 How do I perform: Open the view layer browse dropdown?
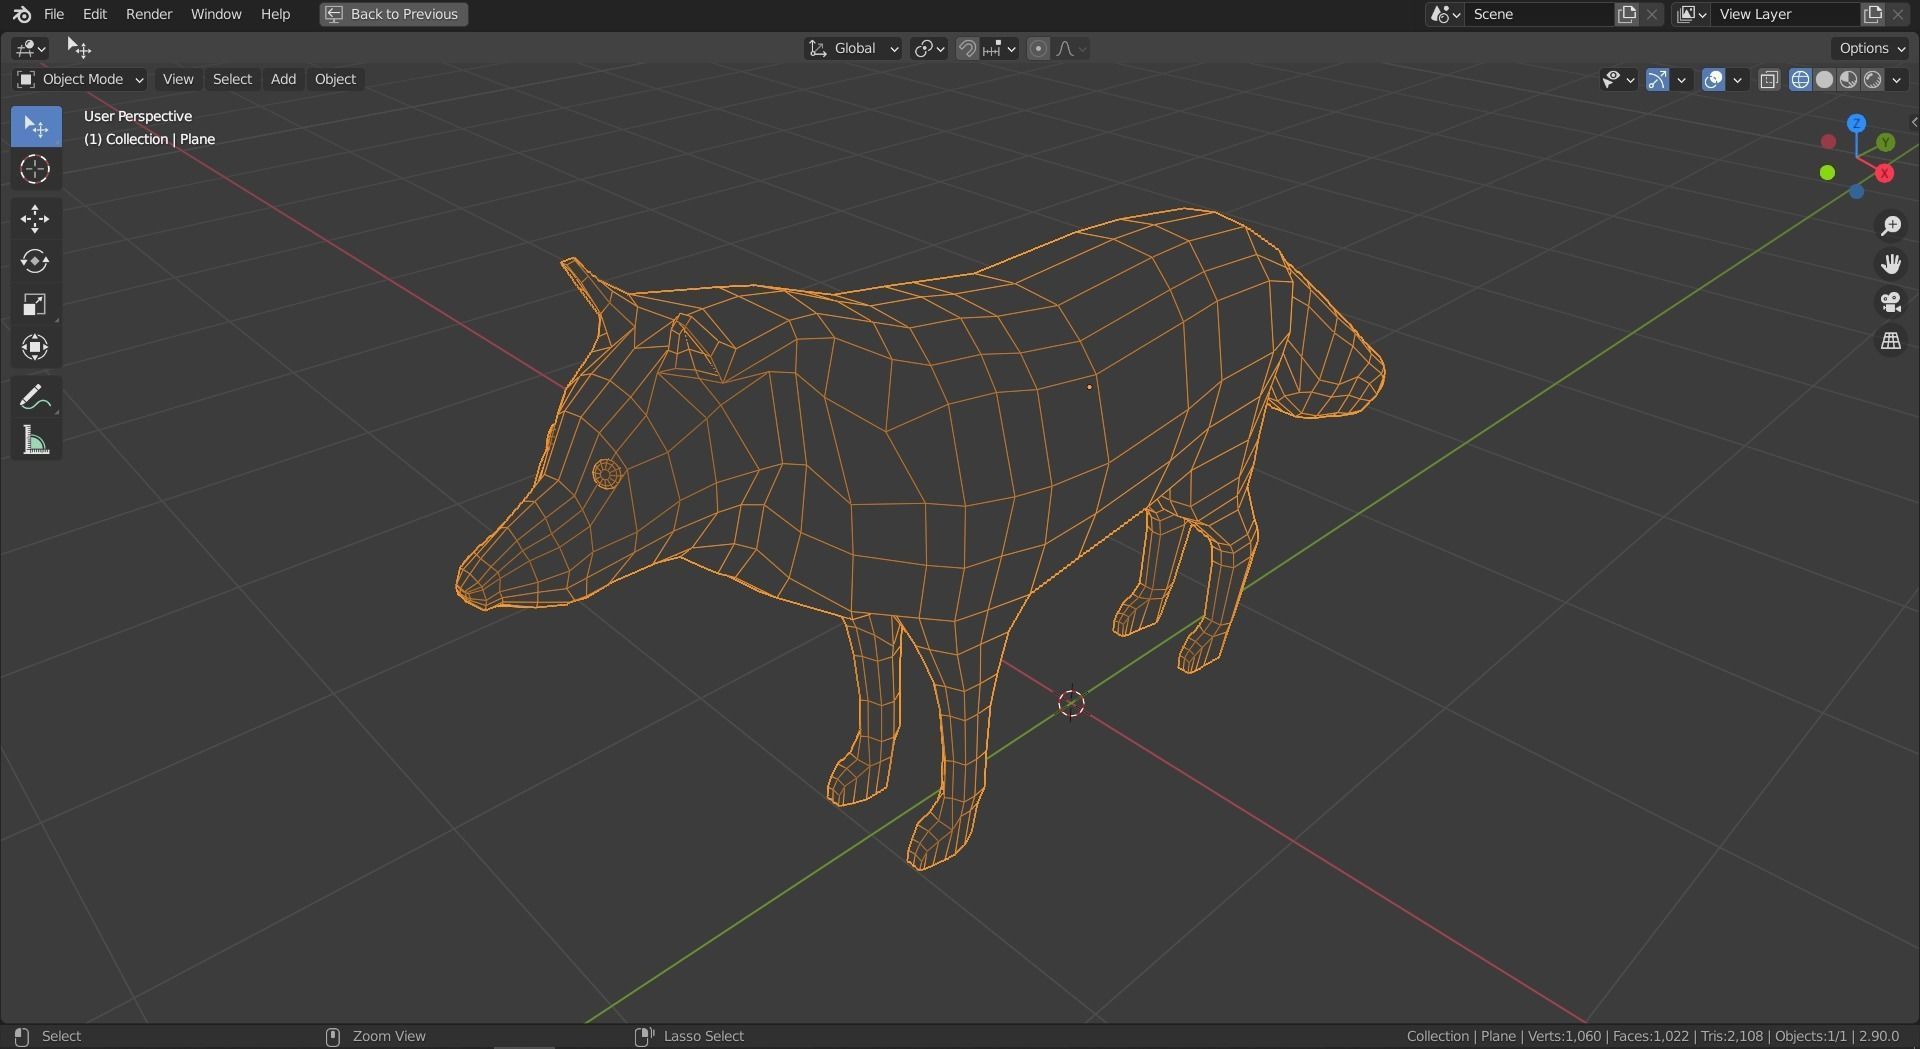pos(1691,14)
